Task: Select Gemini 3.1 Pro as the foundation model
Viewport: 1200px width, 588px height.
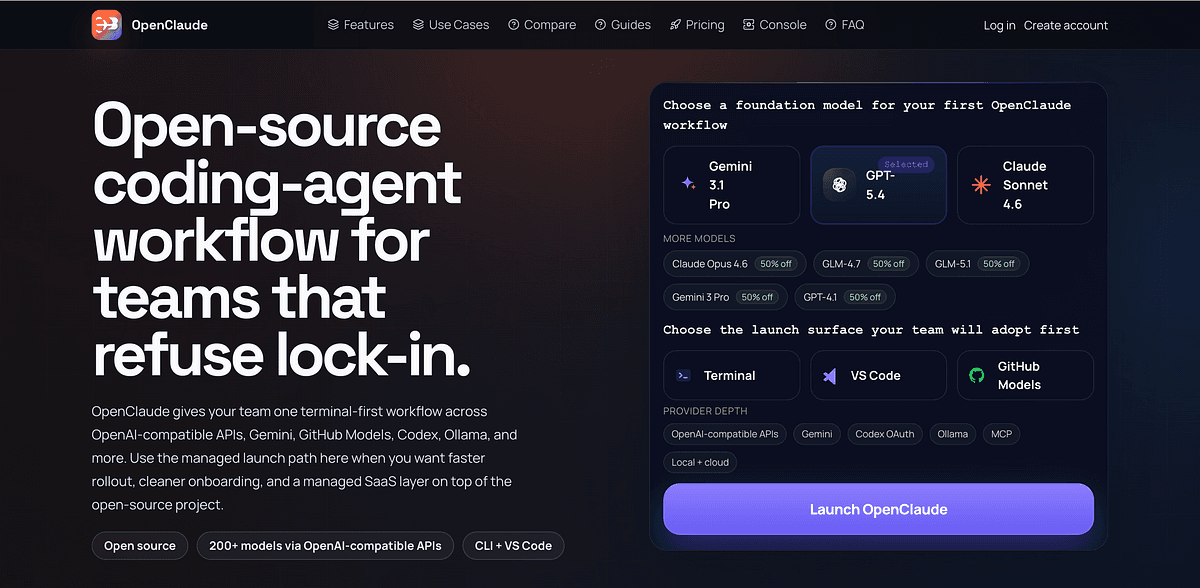Action: click(731, 185)
